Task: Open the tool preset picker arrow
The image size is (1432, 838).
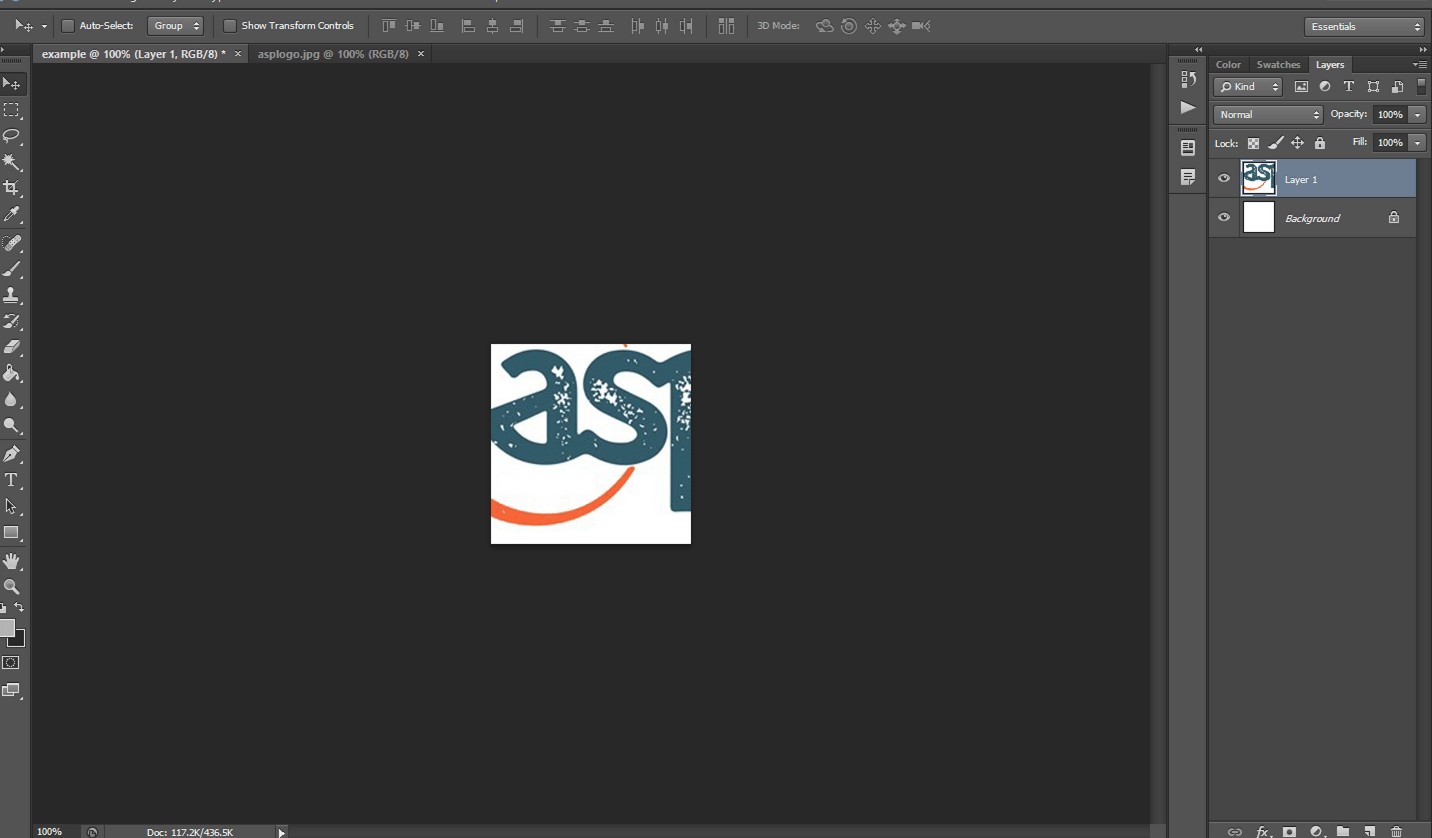Action: [x=44, y=26]
